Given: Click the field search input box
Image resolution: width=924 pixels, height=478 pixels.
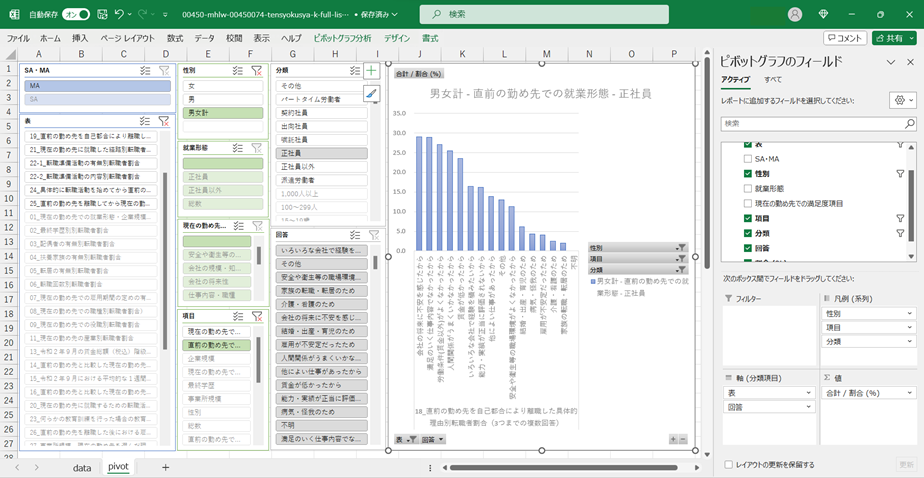Looking at the screenshot, I should coord(818,124).
